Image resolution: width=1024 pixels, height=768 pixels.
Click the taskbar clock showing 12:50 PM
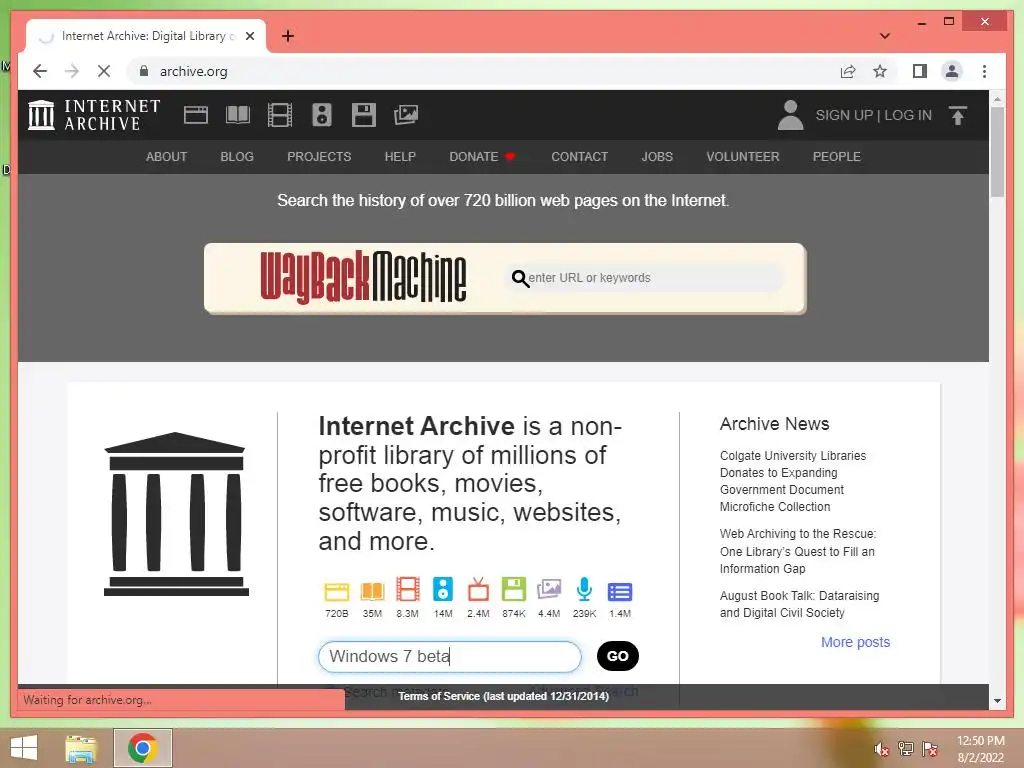coord(980,749)
